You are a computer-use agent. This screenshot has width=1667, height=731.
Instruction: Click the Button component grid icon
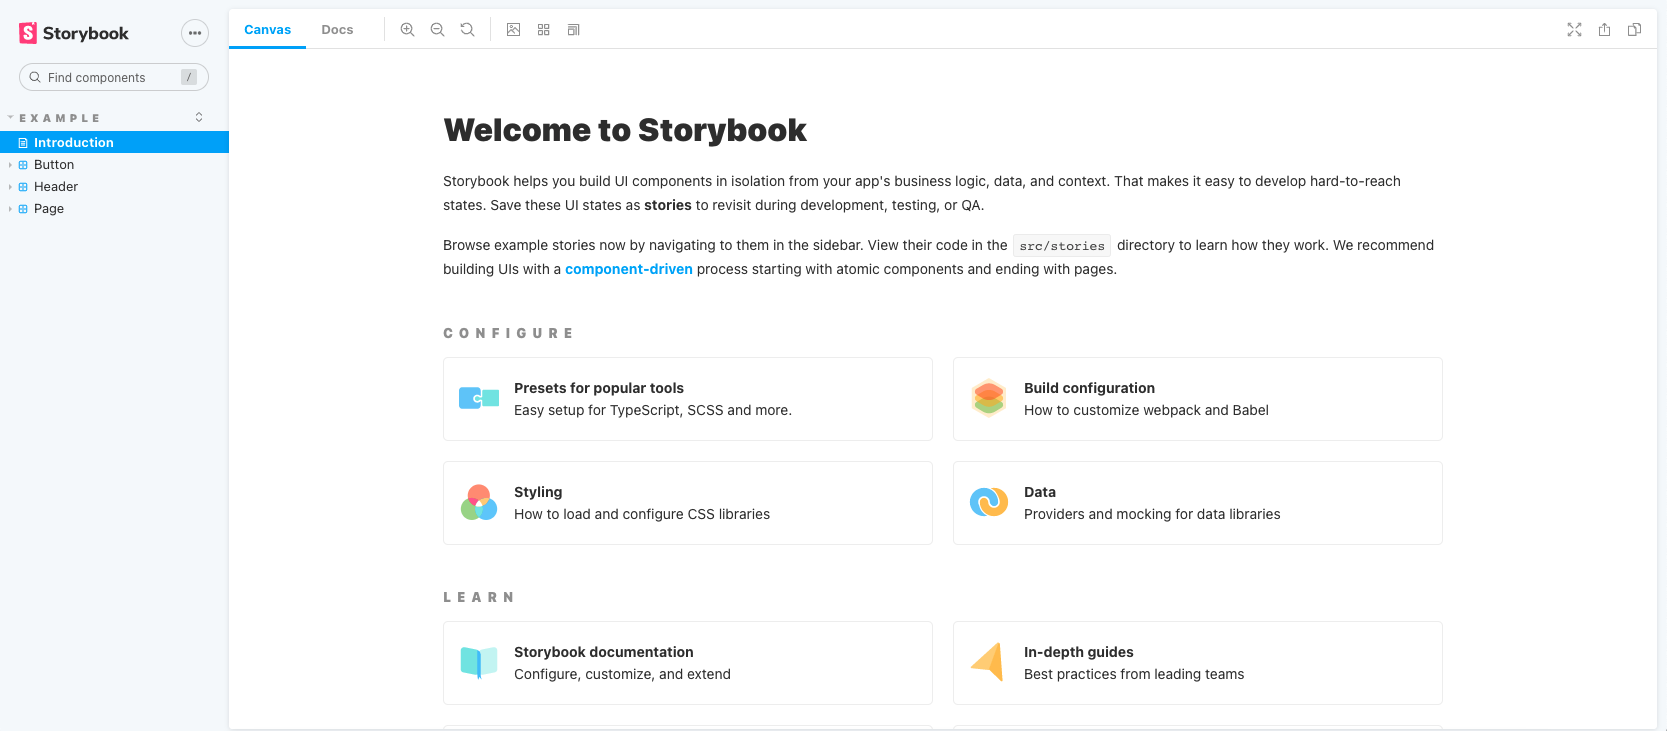[23, 165]
